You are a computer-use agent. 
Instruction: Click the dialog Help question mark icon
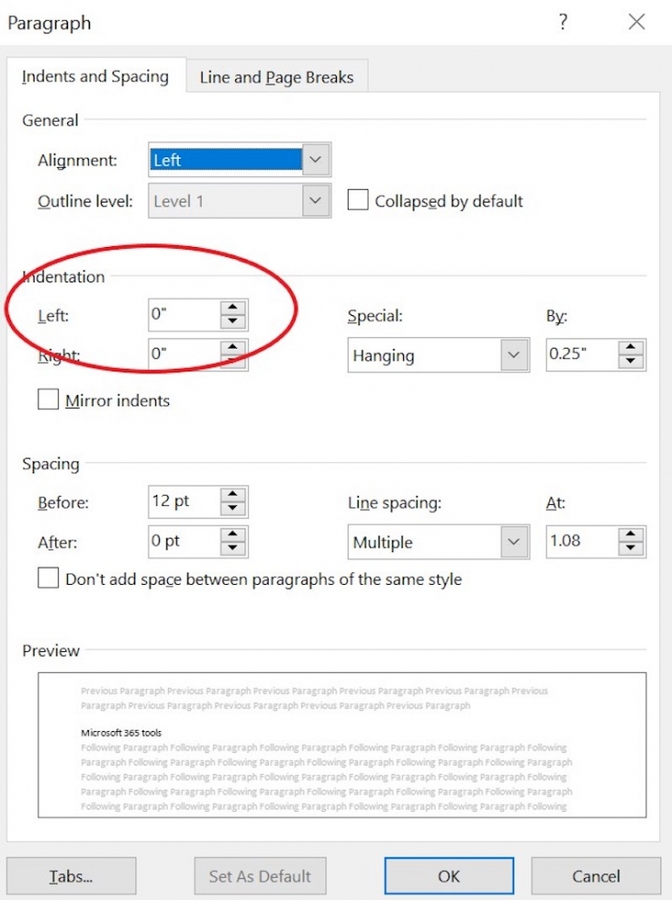pos(563,22)
